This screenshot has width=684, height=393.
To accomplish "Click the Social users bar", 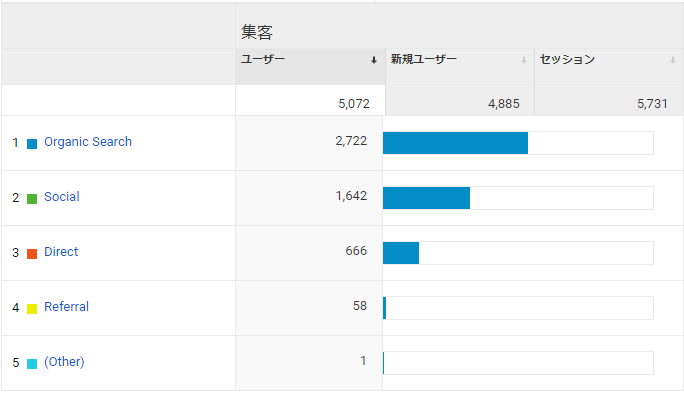I will tap(426, 198).
